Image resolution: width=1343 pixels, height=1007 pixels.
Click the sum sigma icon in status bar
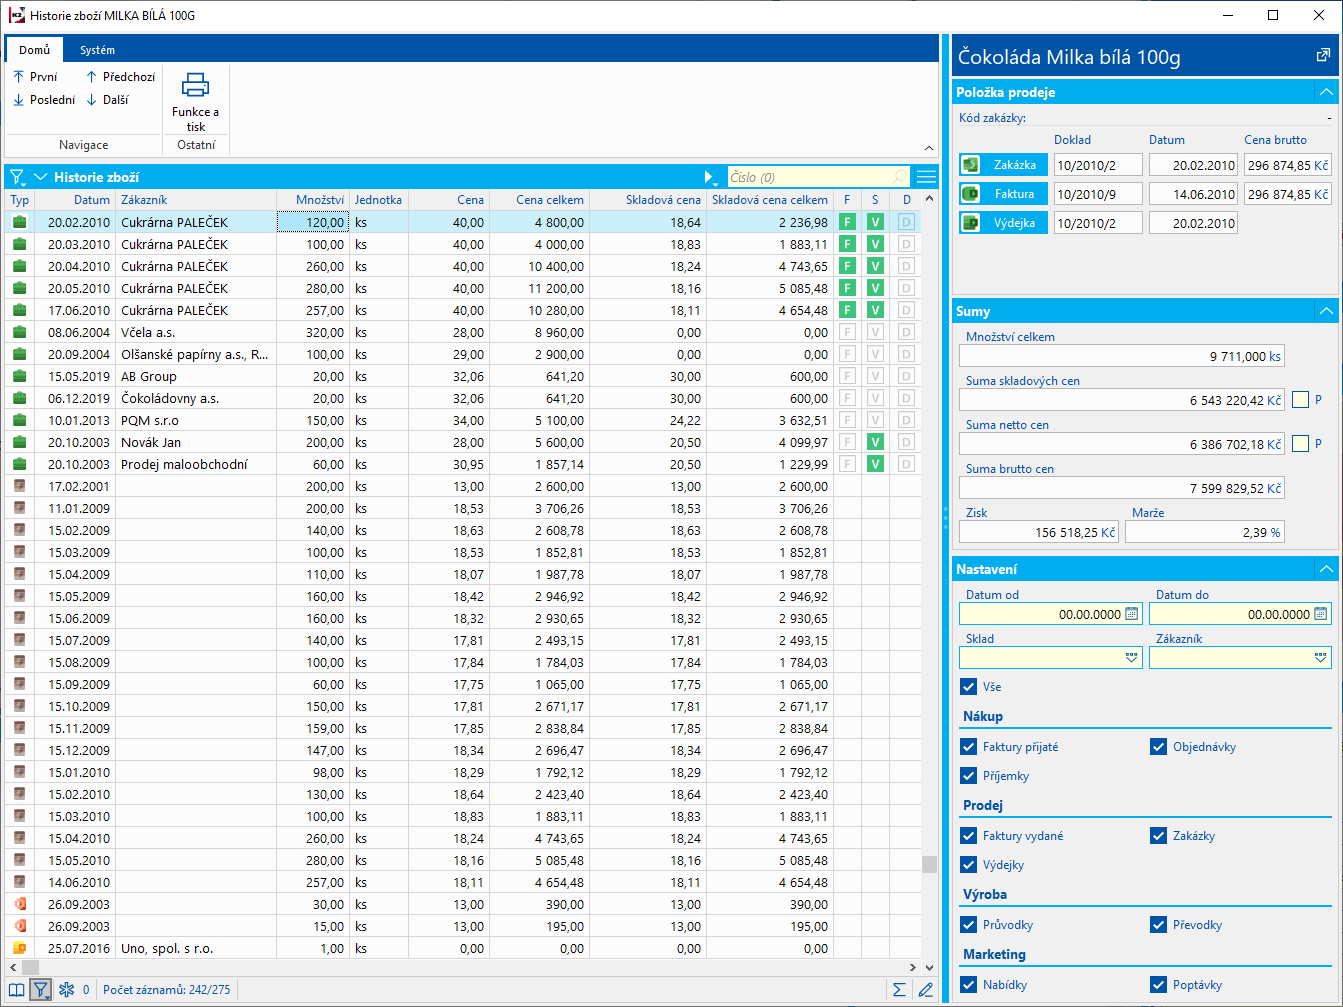(x=899, y=989)
